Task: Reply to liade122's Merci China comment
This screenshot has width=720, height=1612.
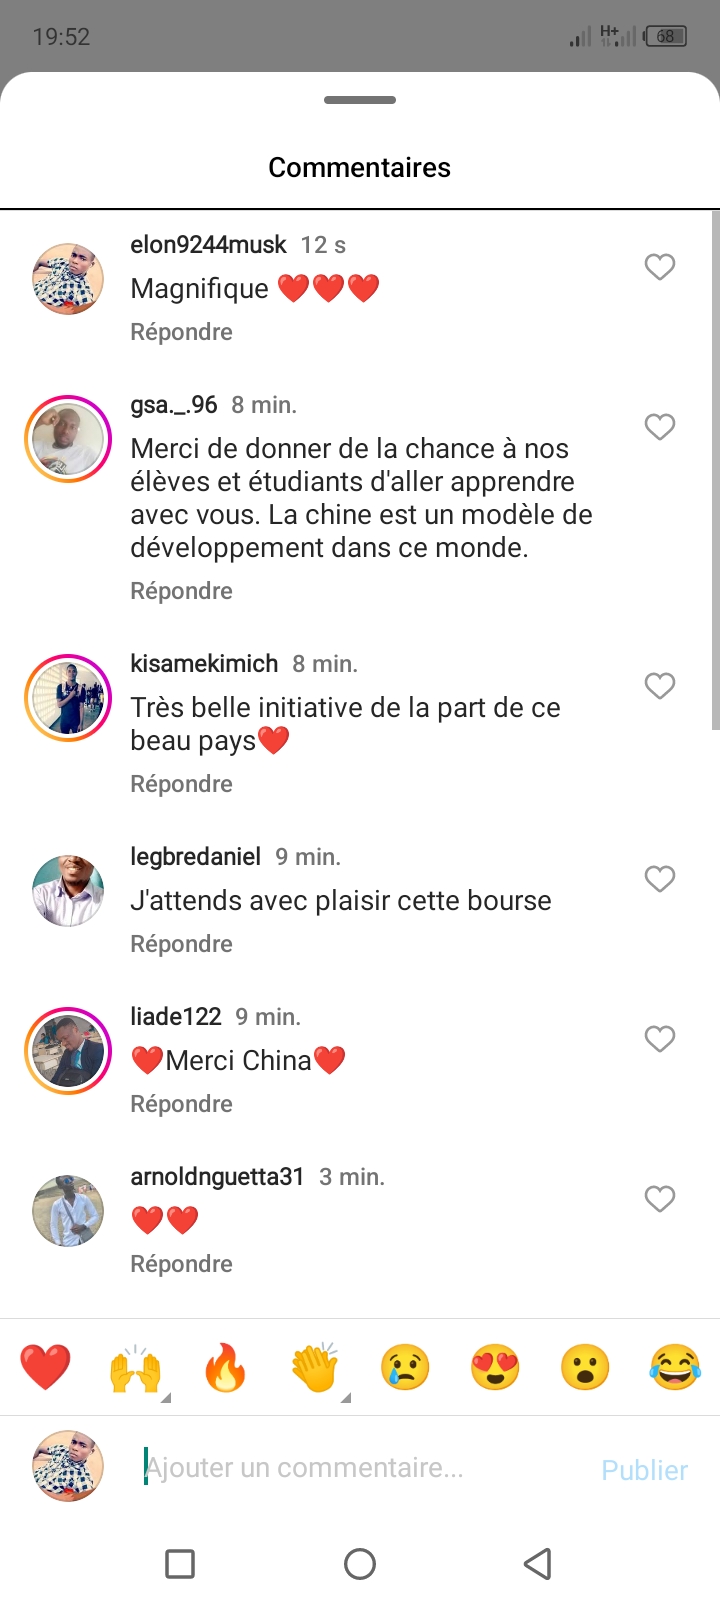Action: 181,1104
